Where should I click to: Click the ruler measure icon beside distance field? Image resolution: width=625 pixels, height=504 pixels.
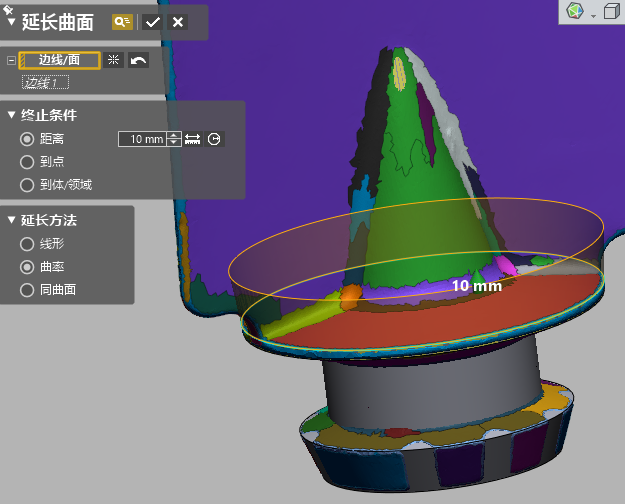point(193,139)
